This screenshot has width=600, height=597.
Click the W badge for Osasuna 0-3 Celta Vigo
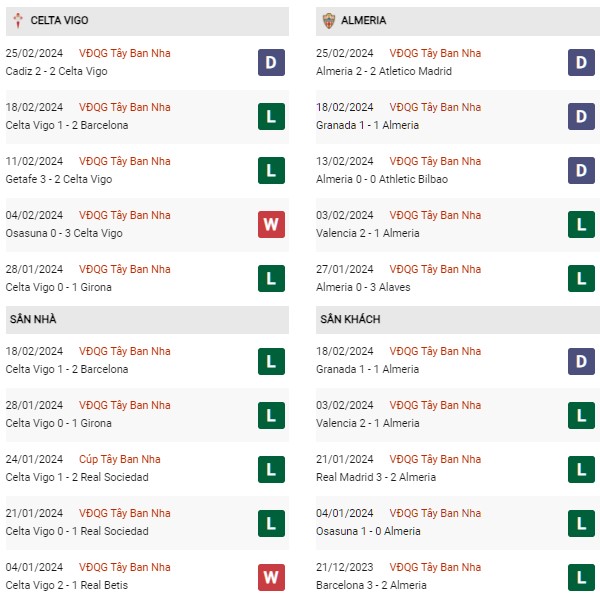271,224
